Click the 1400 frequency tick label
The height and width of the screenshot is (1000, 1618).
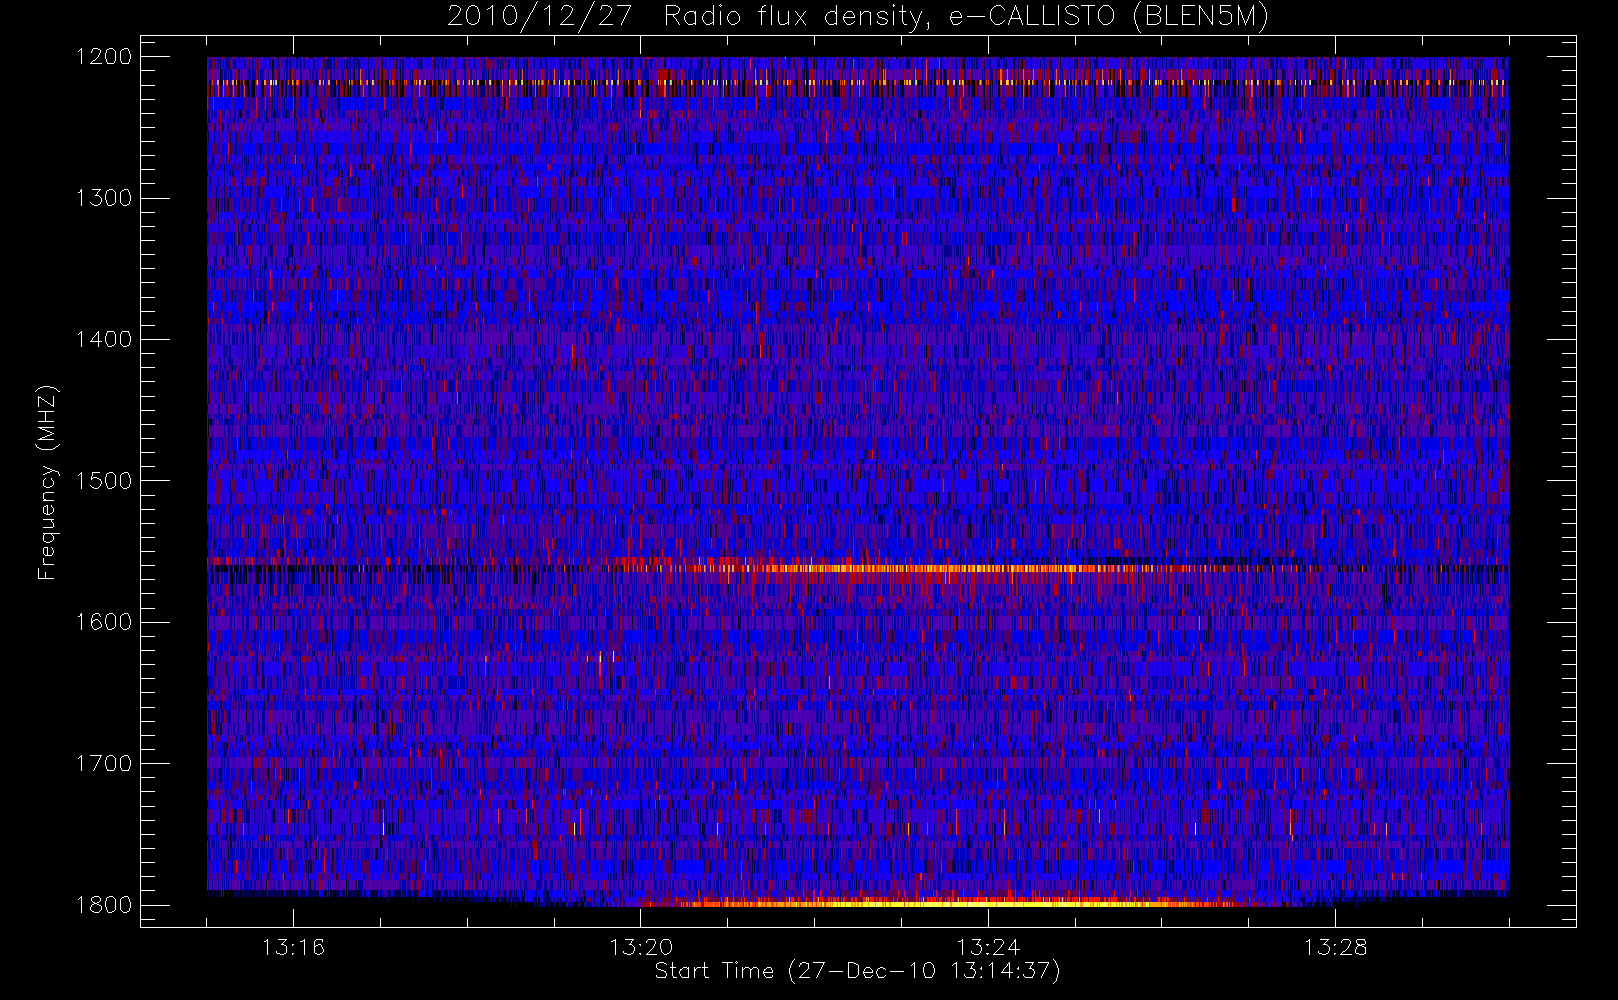pos(104,339)
